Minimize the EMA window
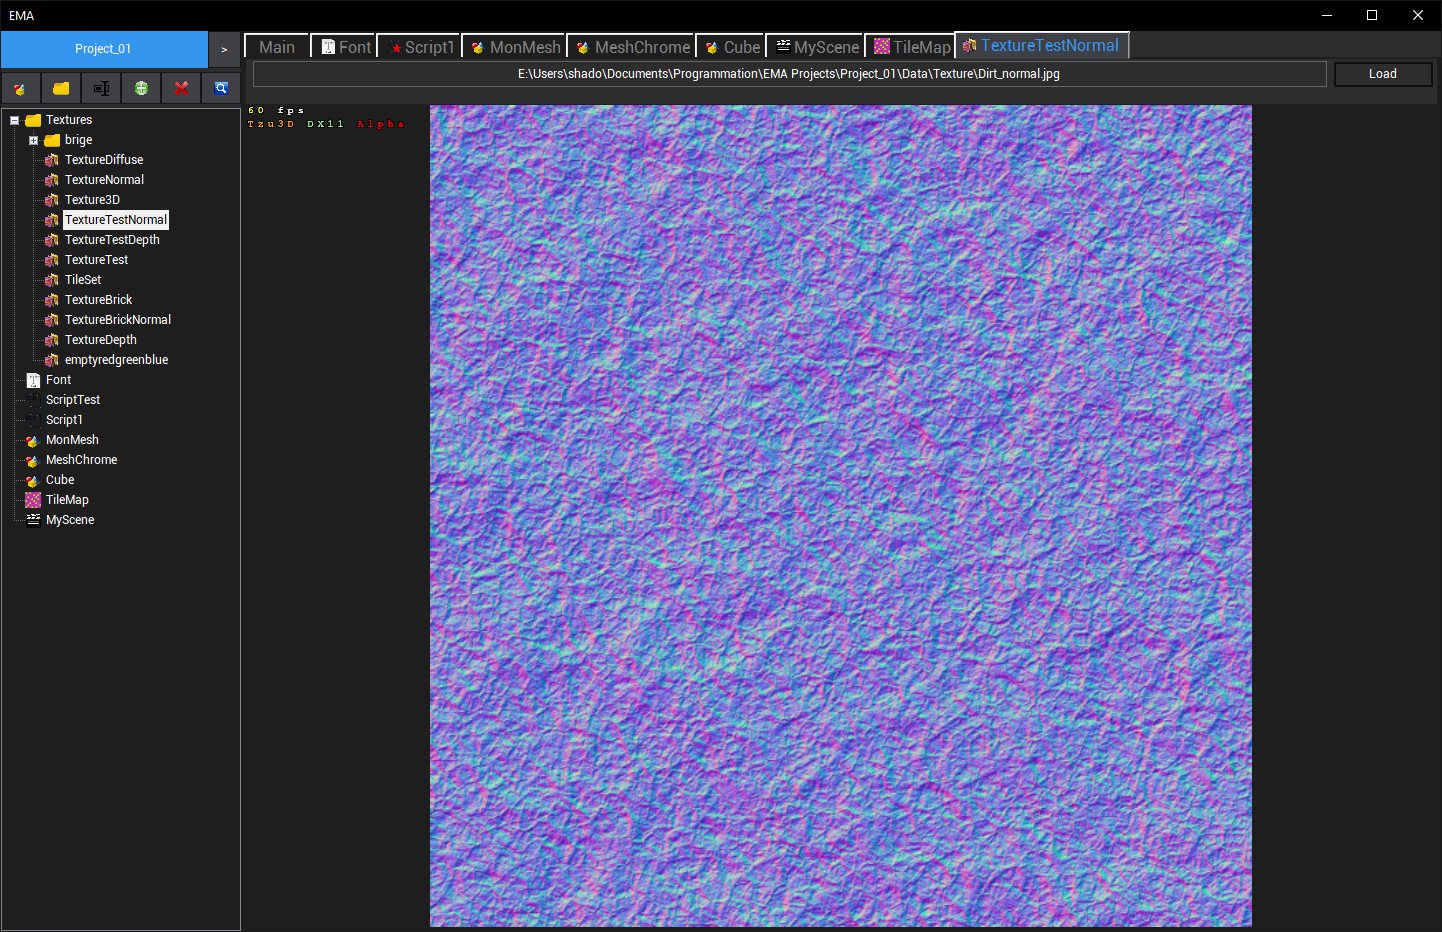 pyautogui.click(x=1327, y=15)
